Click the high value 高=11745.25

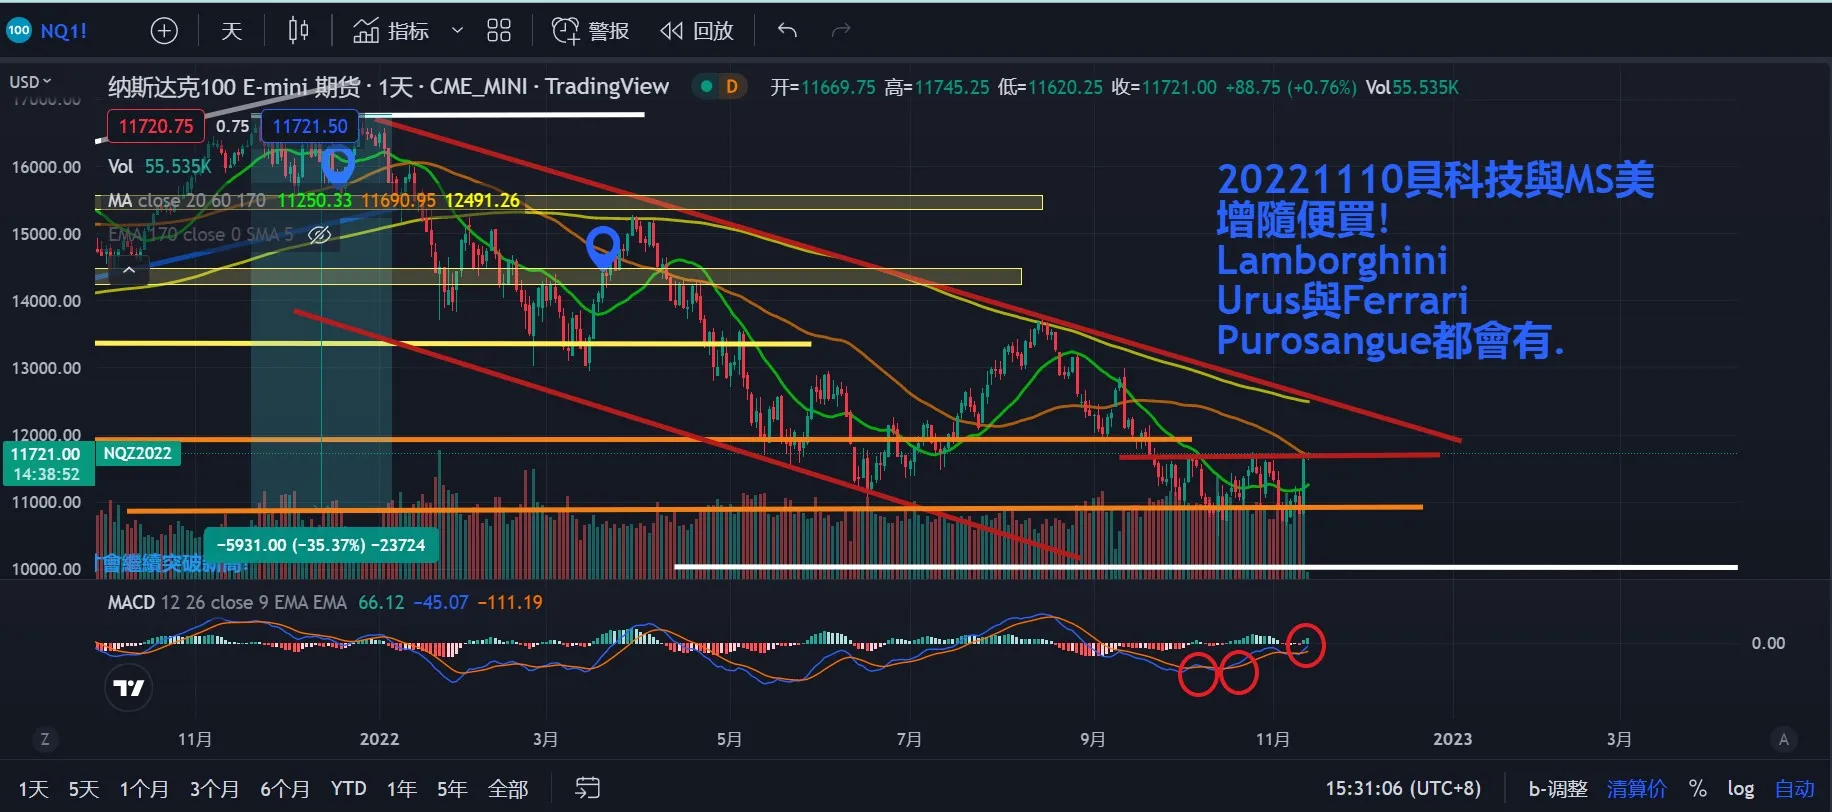pos(937,88)
